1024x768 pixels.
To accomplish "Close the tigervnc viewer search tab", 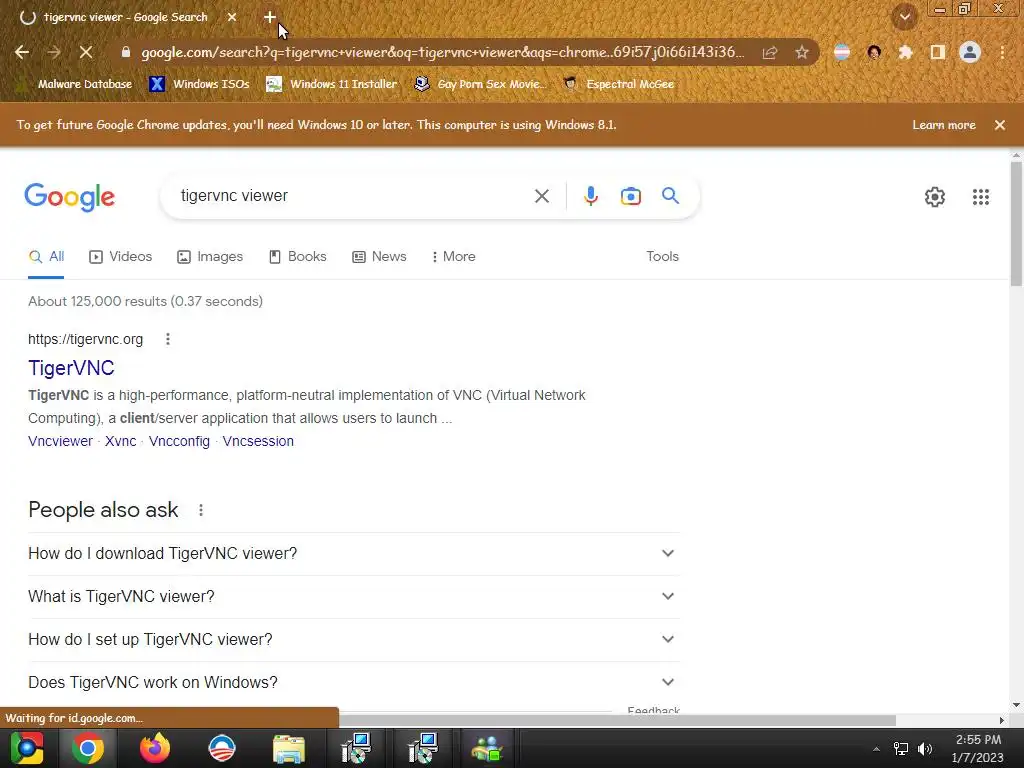I will 232,18.
